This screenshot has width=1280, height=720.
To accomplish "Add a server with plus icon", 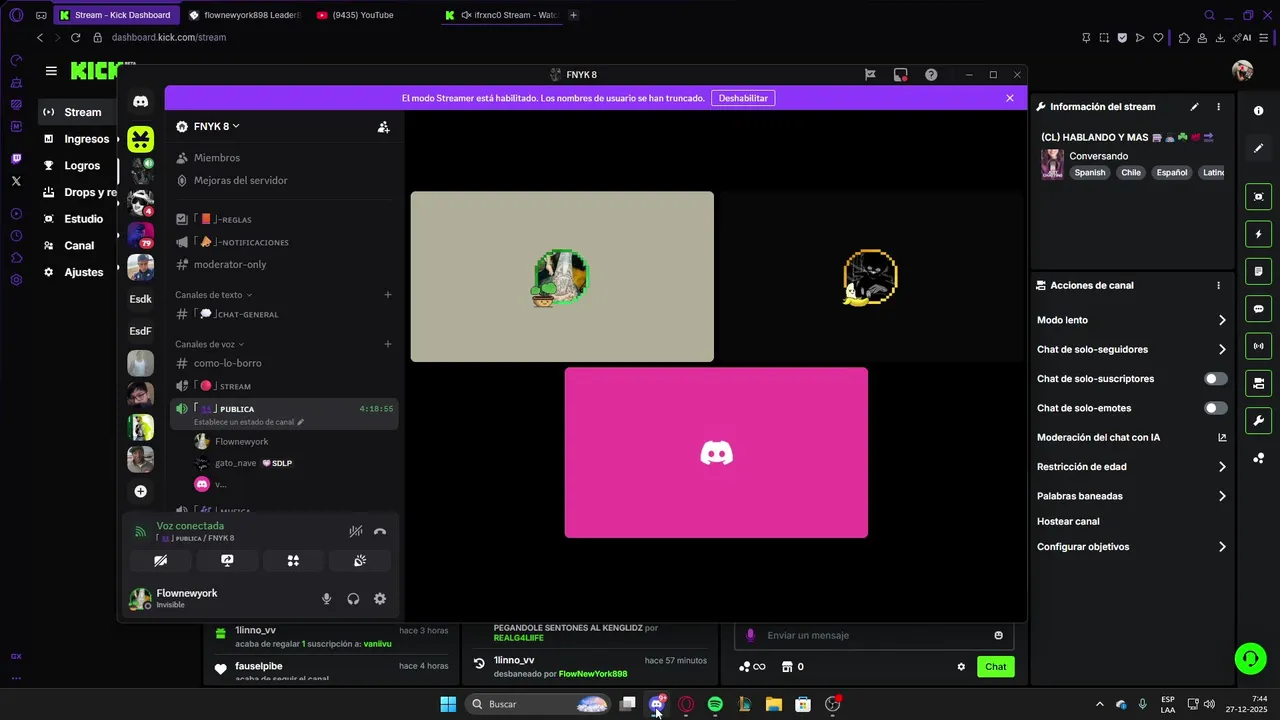I will click(141, 491).
